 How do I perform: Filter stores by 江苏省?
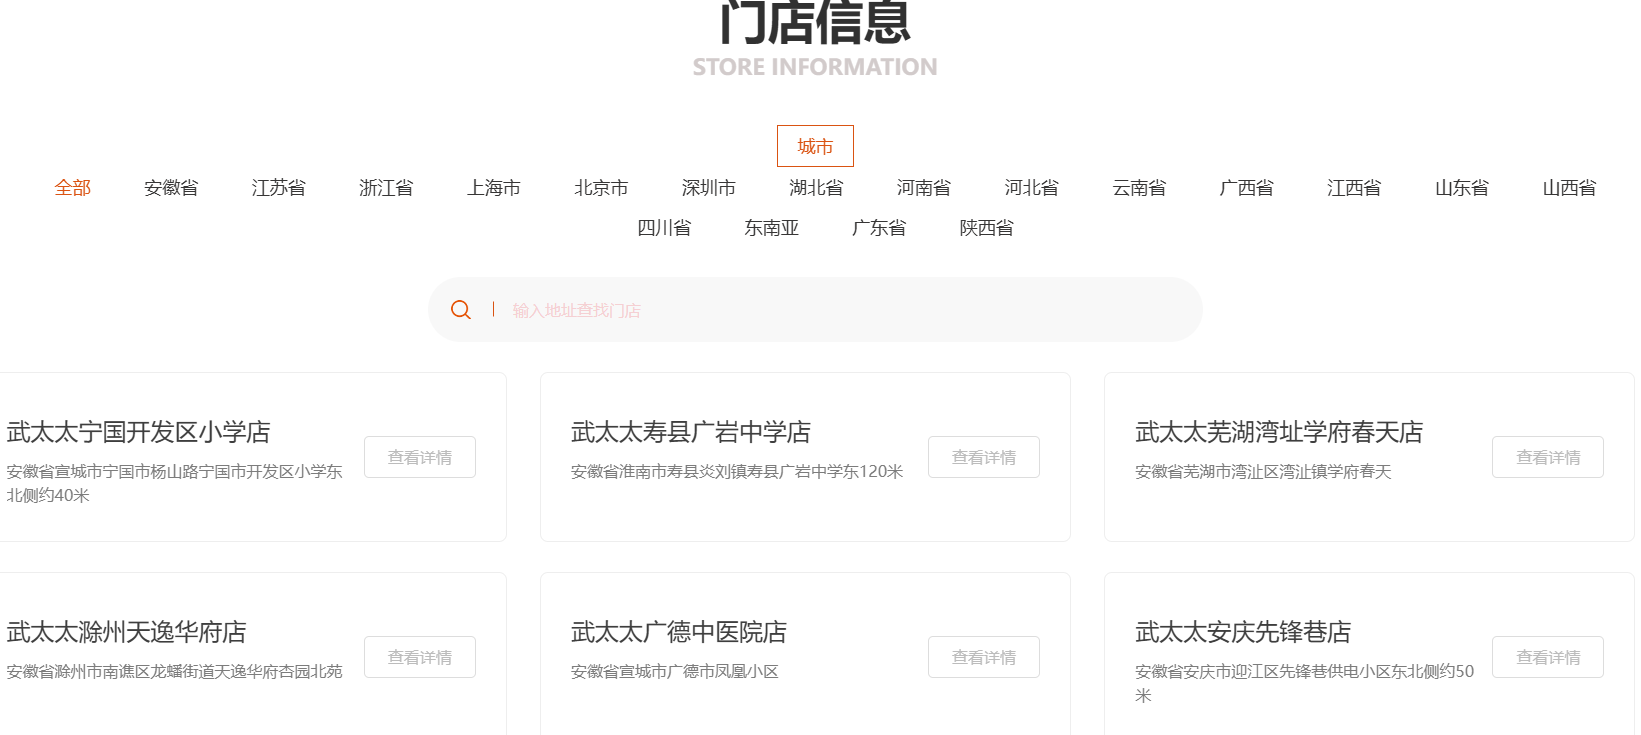[278, 188]
